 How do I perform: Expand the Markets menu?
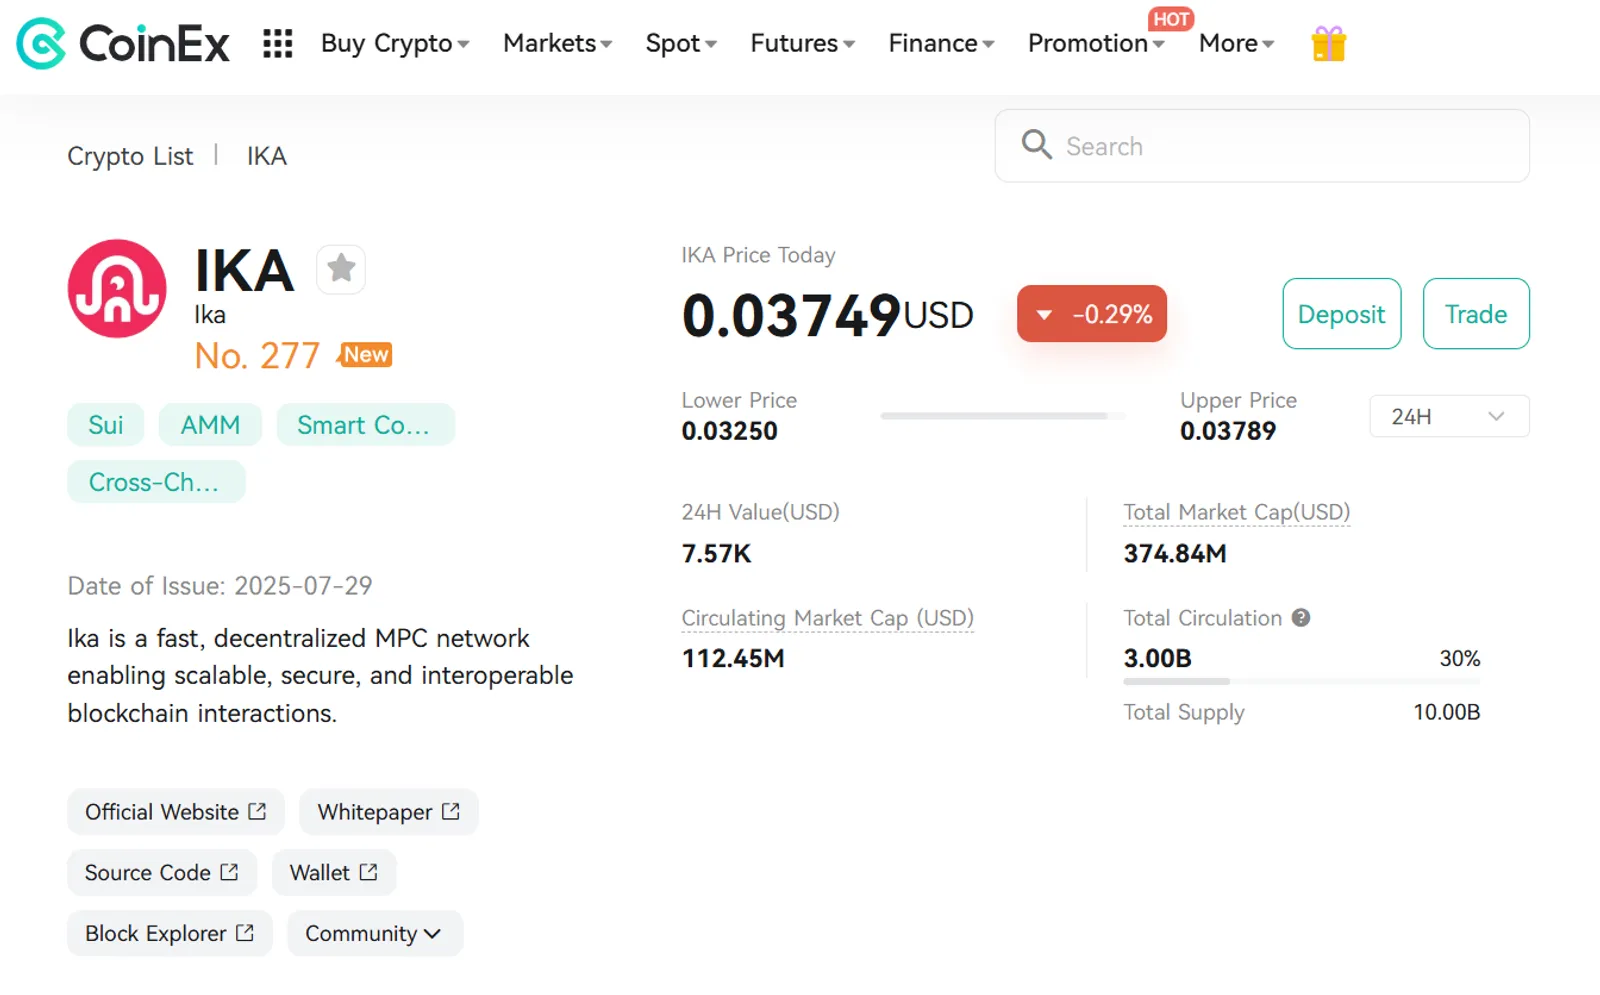(557, 44)
